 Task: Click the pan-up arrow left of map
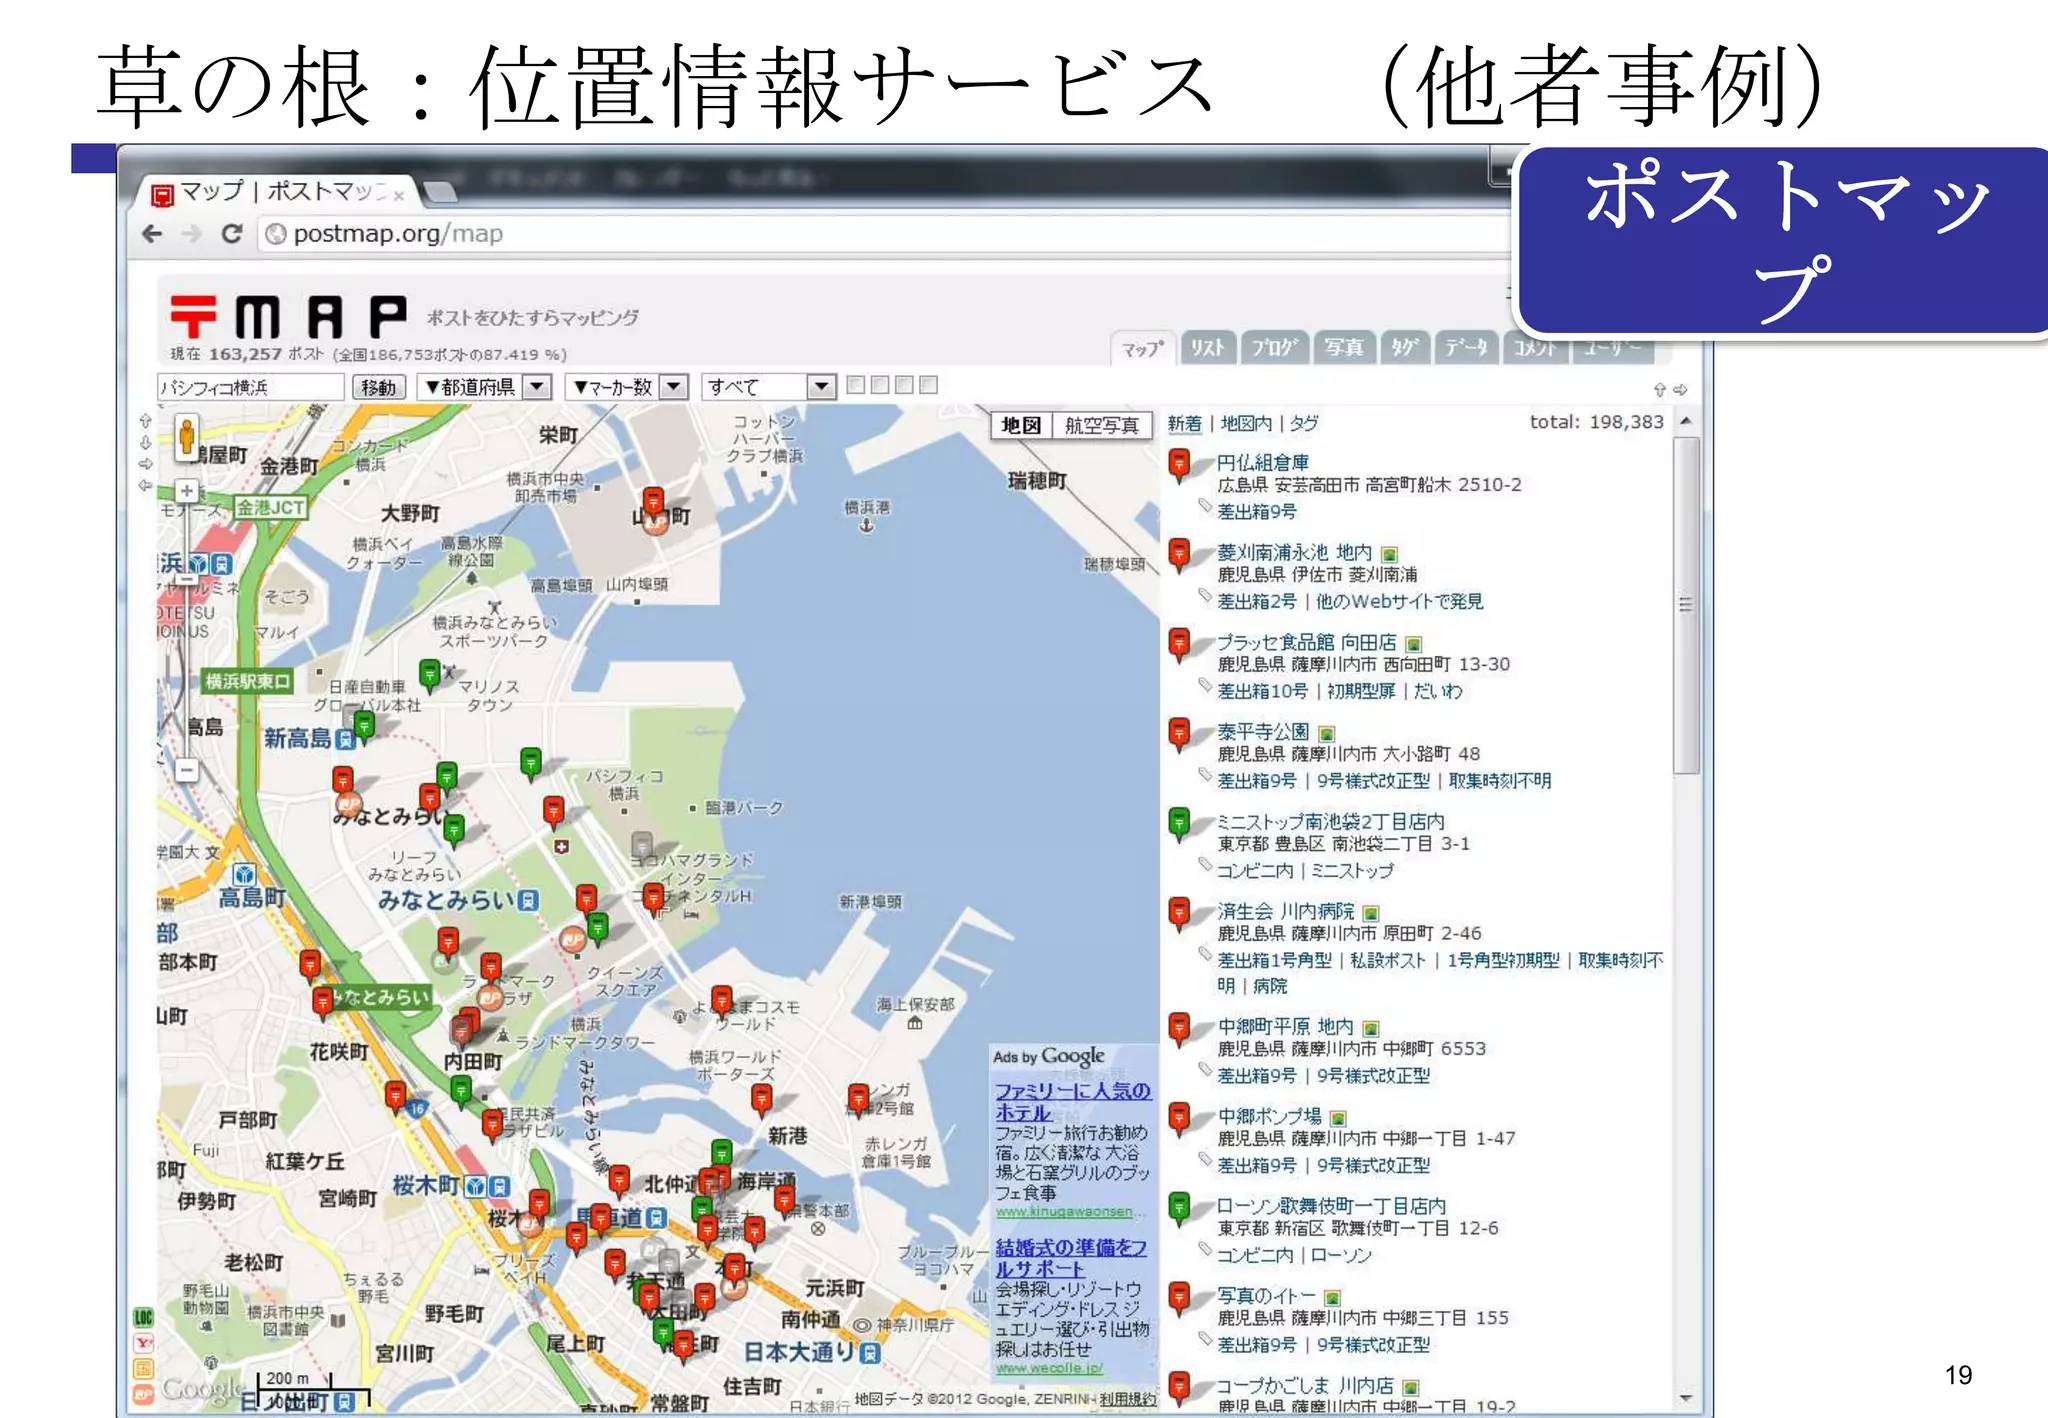click(146, 421)
